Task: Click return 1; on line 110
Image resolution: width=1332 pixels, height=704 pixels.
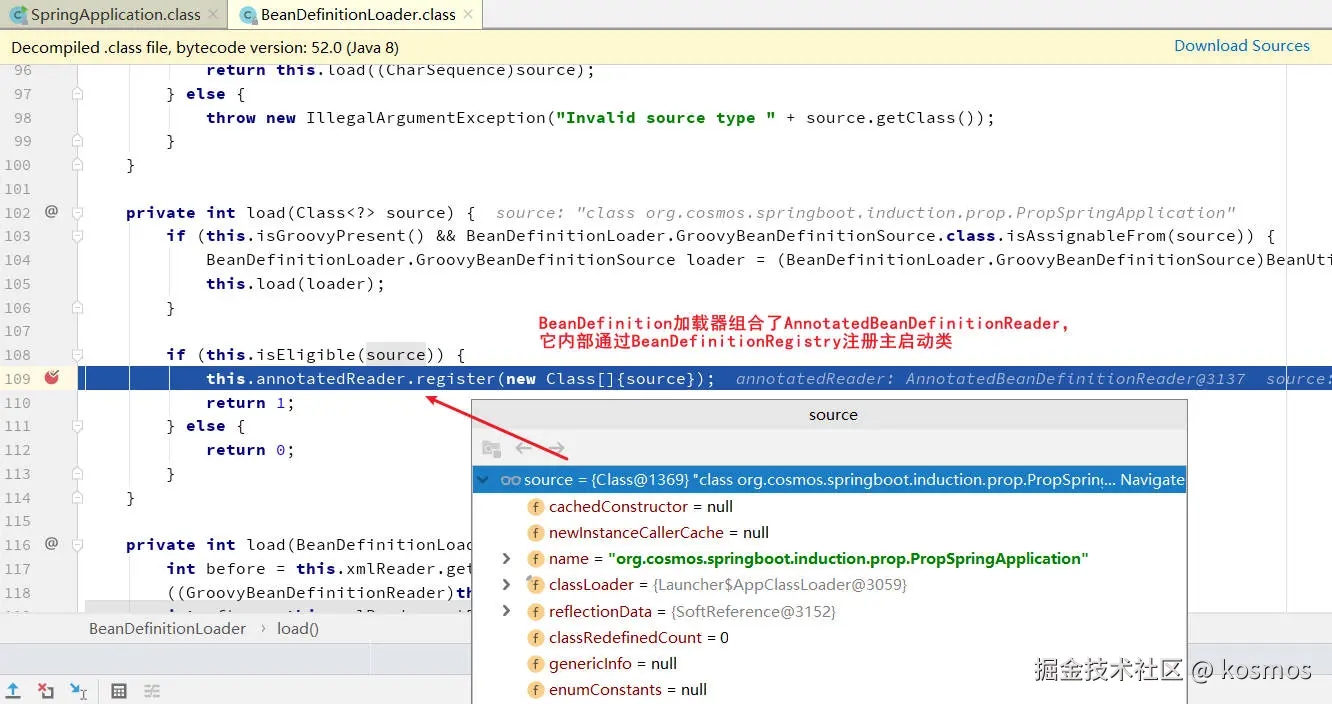Action: coord(250,402)
